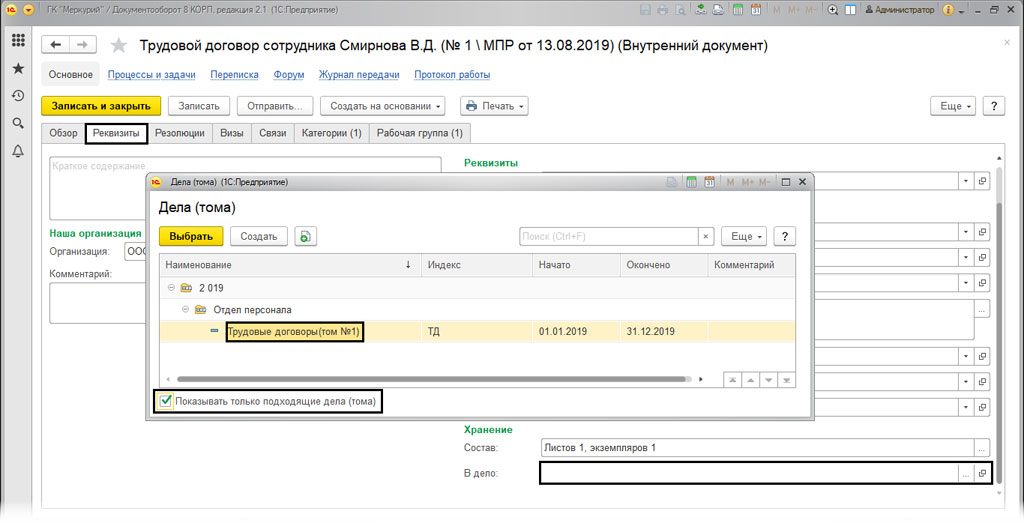Click the 'Поиск (Ctrl+F)' search field
Viewport: 1024px width, 523px height.
608,236
